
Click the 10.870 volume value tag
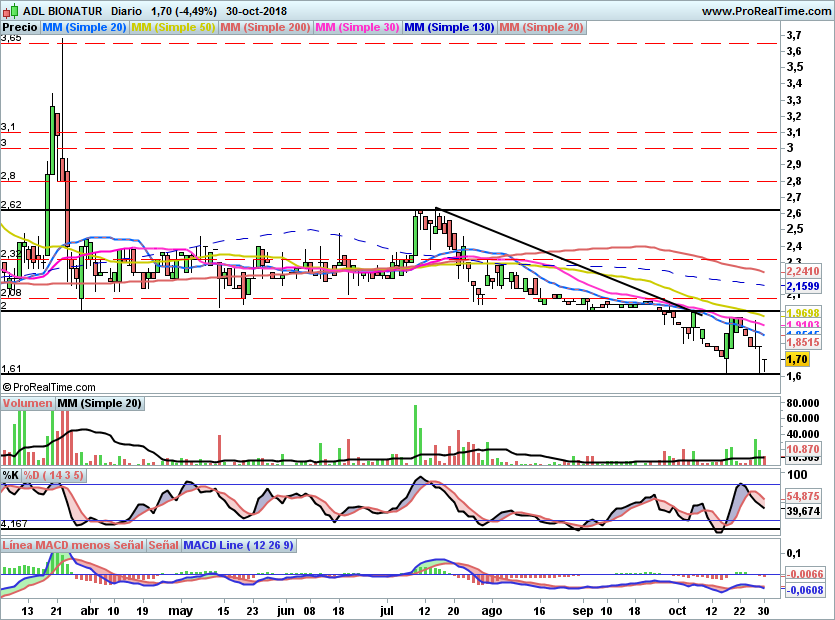point(803,449)
